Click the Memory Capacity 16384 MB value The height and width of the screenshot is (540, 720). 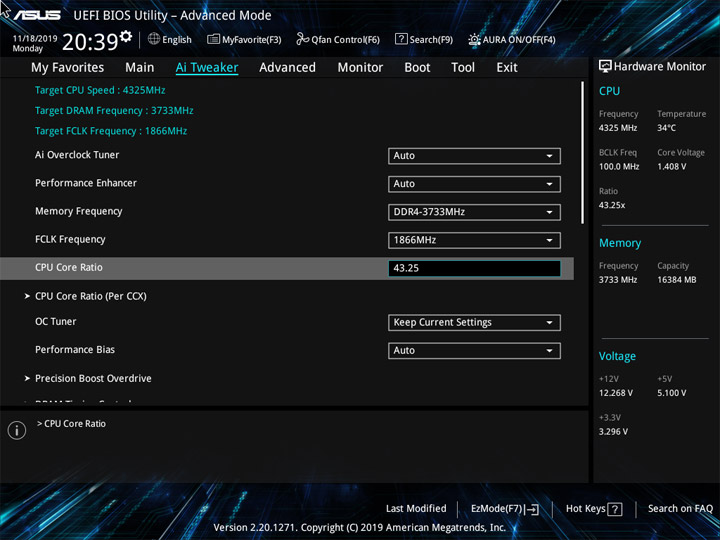pos(676,280)
